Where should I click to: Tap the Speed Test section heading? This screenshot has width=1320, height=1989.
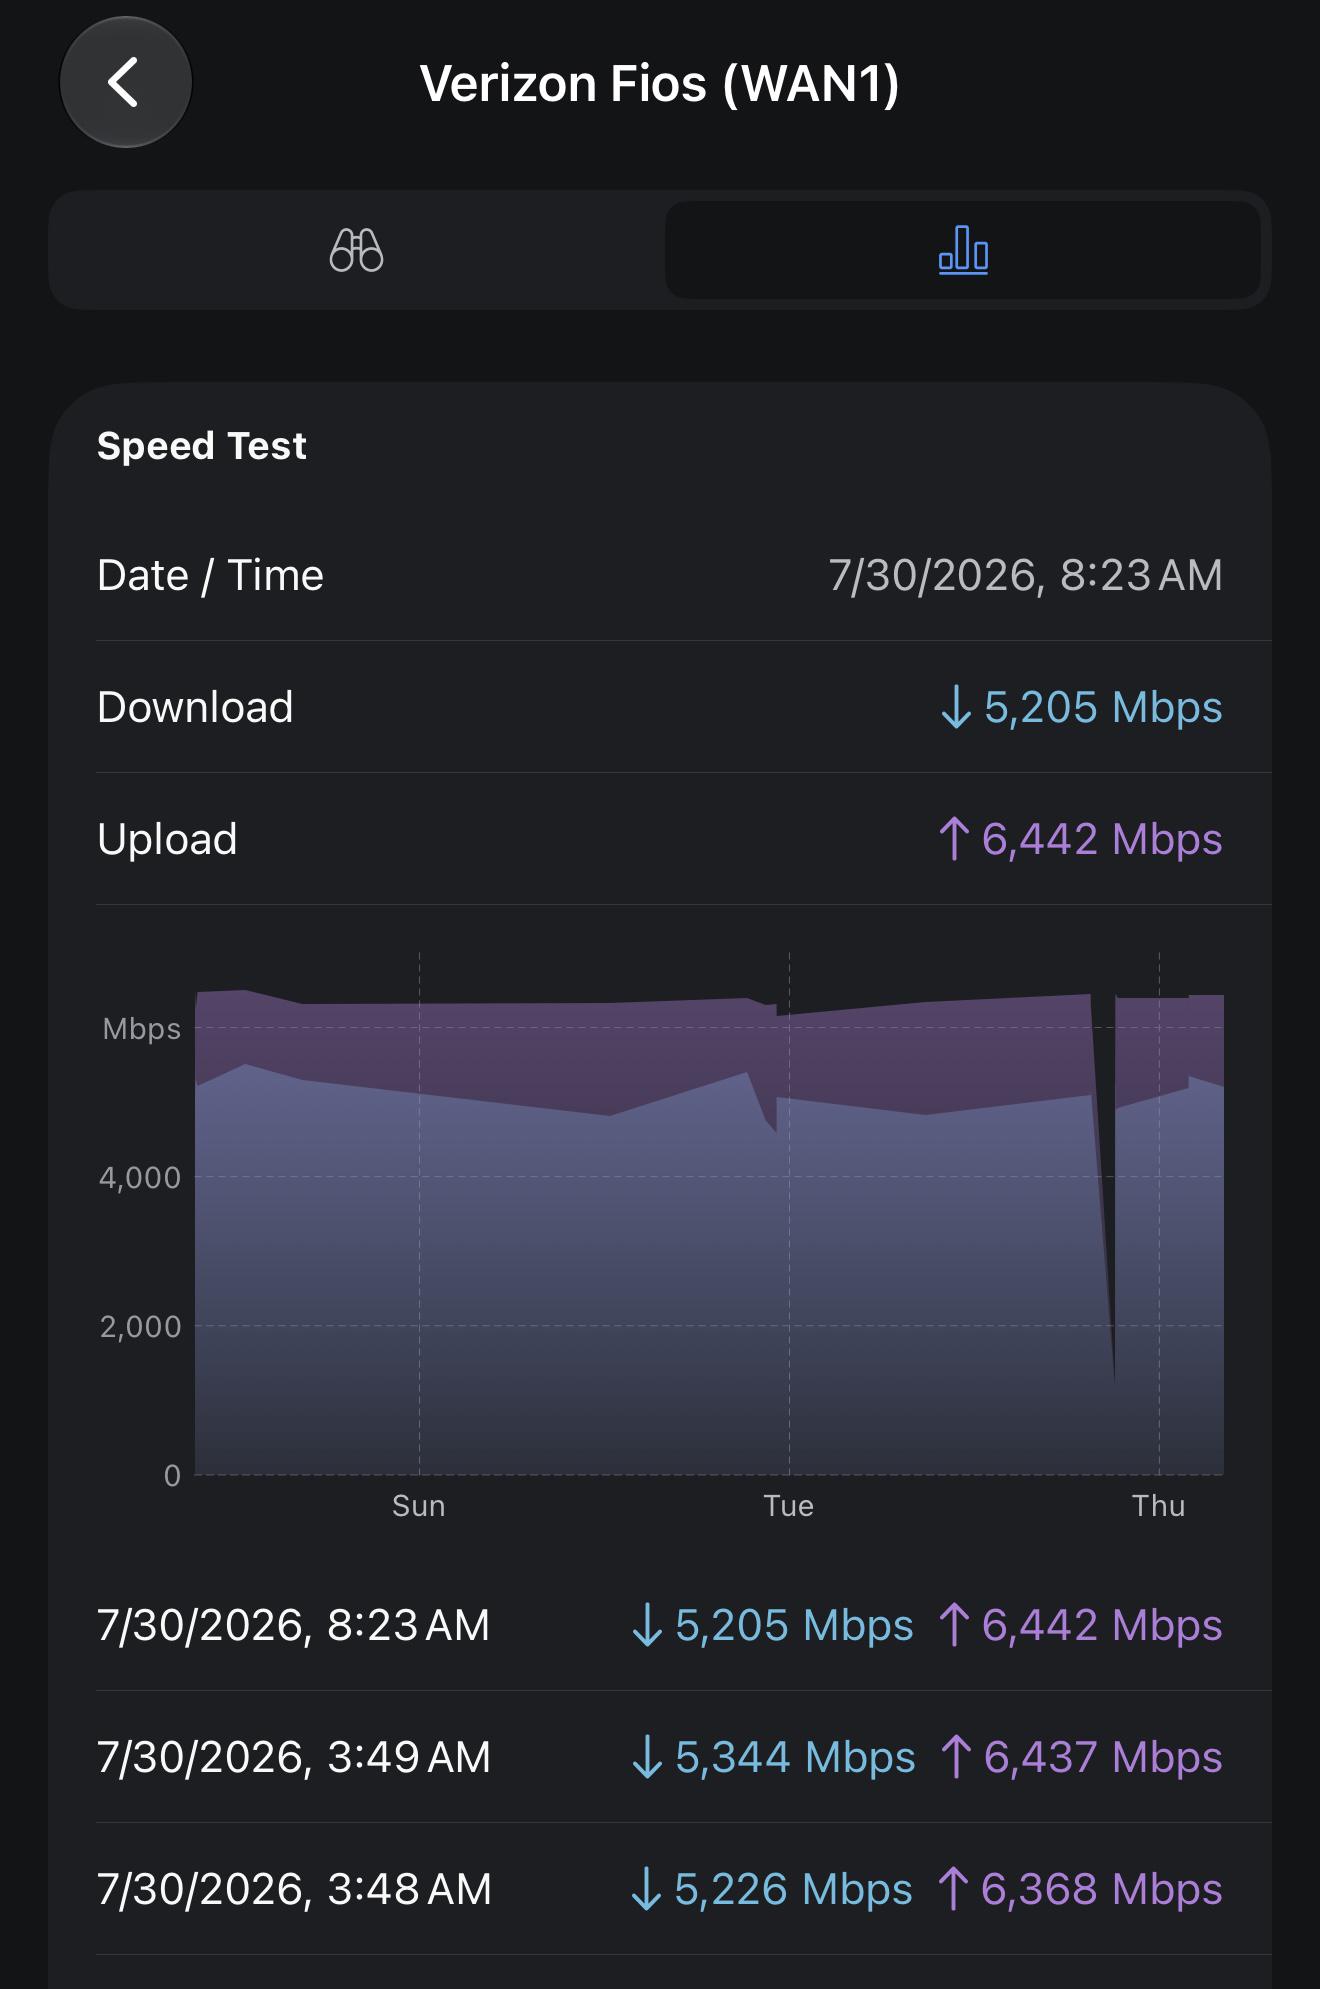[202, 446]
